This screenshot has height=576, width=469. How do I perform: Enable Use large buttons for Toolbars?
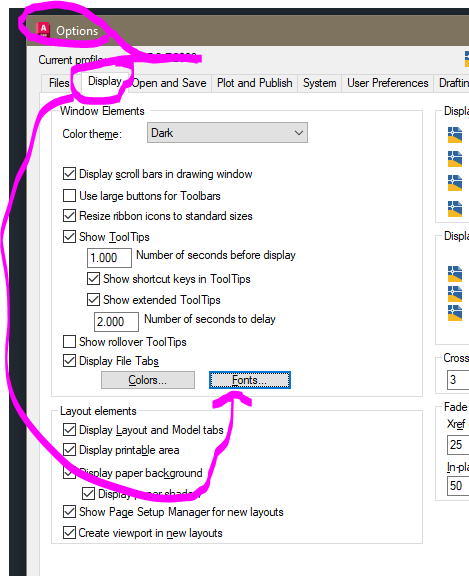click(69, 195)
